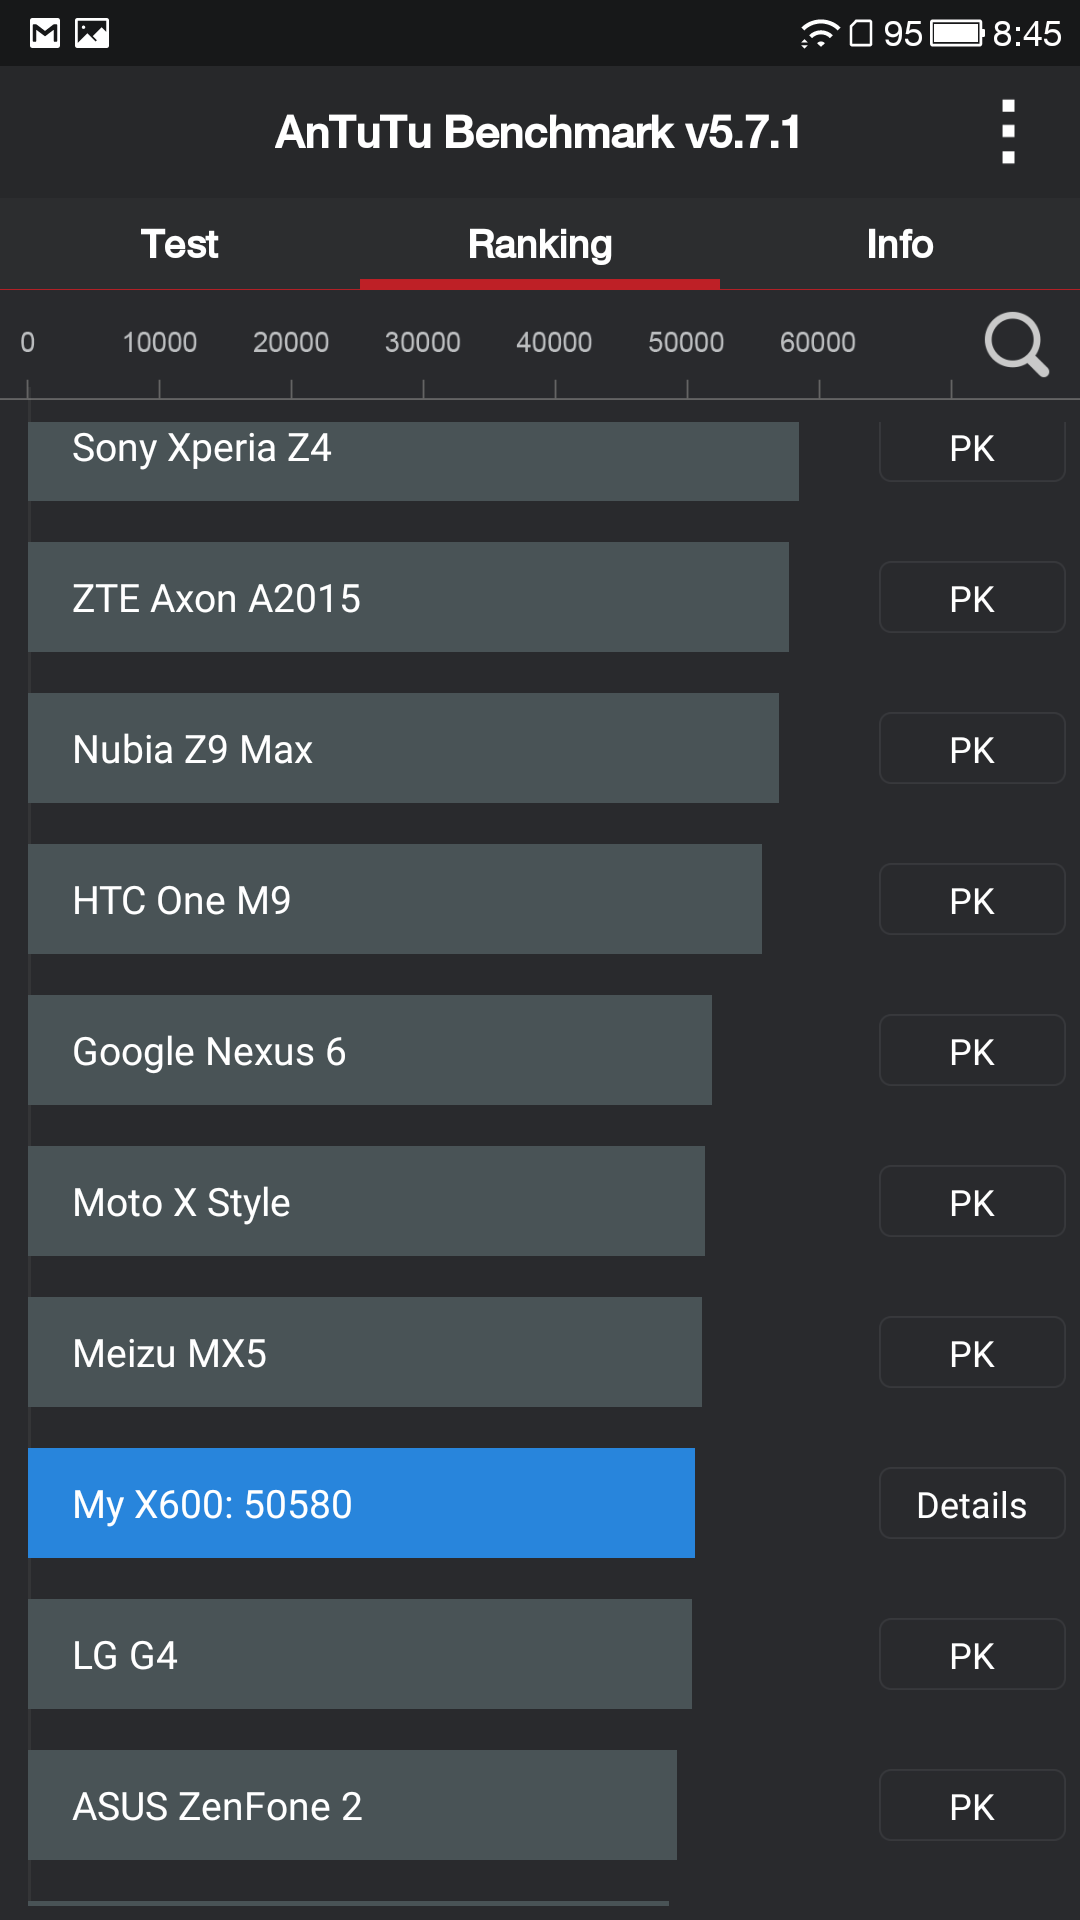Tap PK beside Nubia Z9 Max
This screenshot has width=1080, height=1920.
click(972, 749)
